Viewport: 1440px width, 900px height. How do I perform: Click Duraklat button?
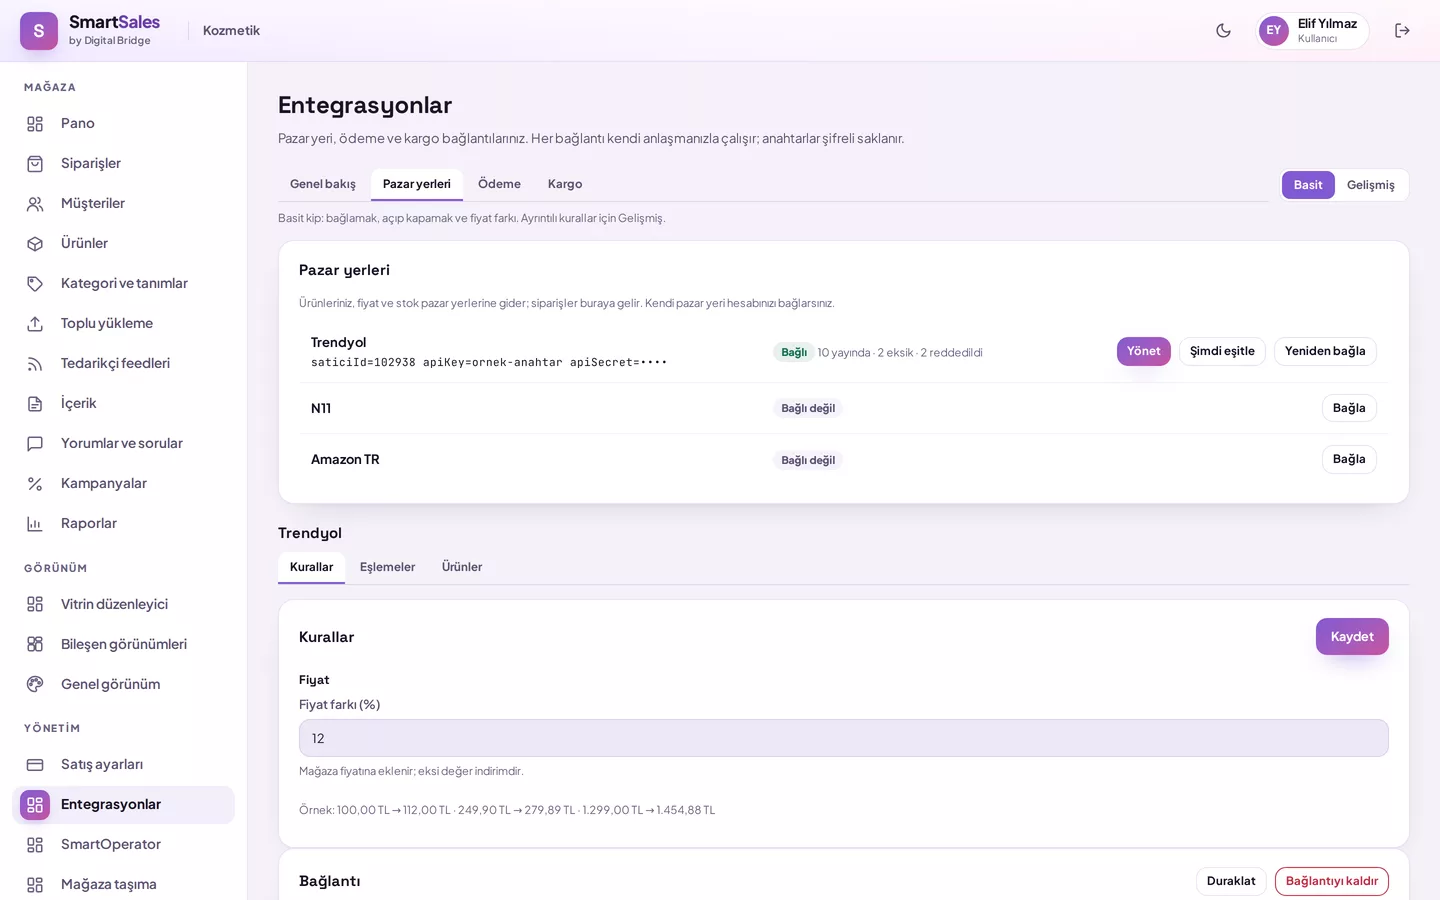[x=1231, y=881]
